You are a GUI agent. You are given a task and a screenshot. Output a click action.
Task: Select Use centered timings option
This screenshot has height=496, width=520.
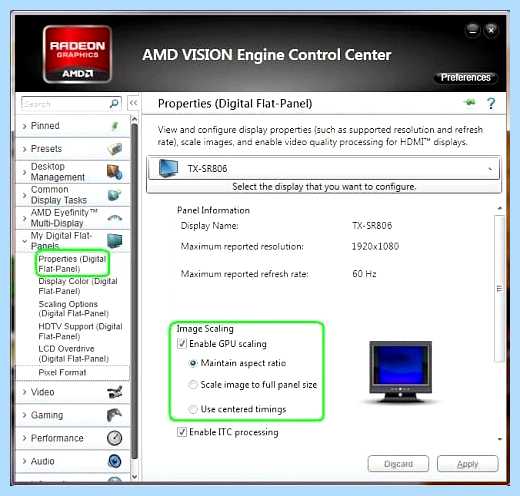click(x=193, y=409)
